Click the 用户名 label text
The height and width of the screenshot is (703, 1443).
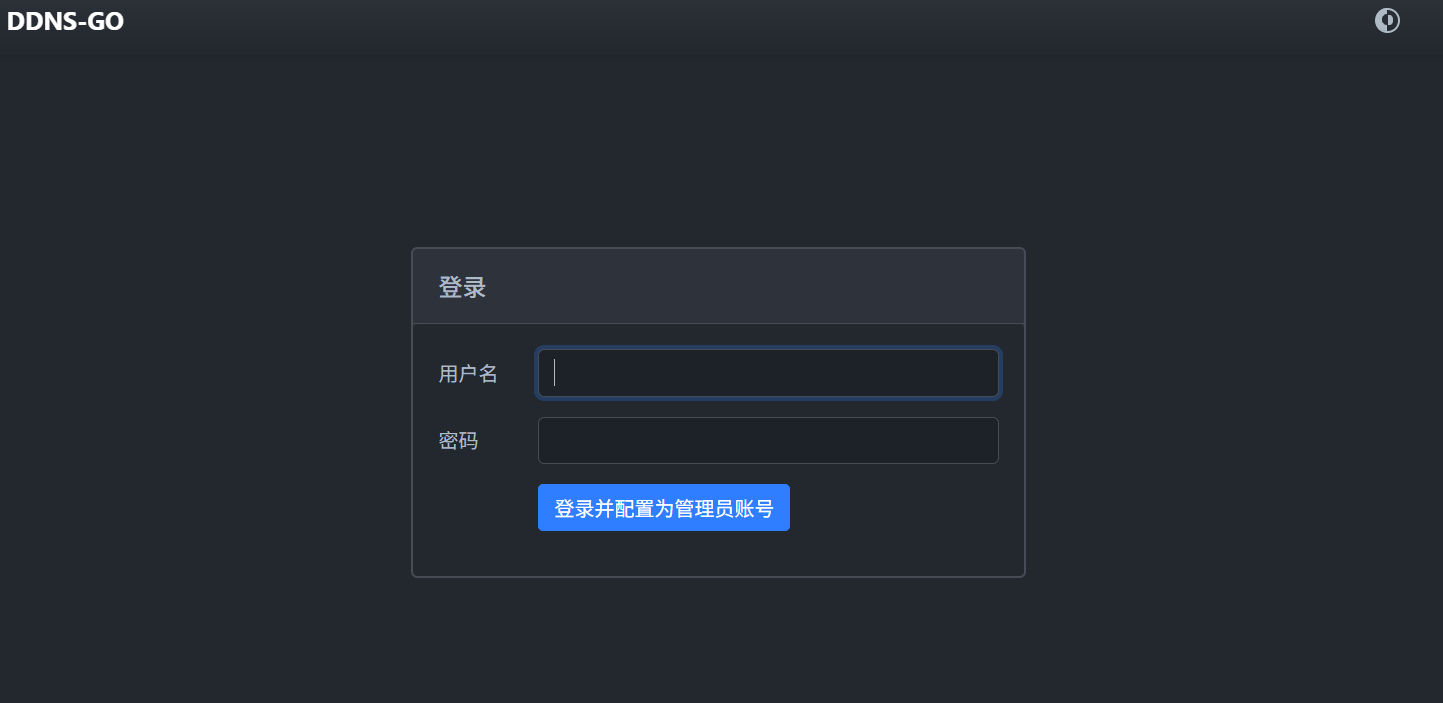pyautogui.click(x=468, y=374)
